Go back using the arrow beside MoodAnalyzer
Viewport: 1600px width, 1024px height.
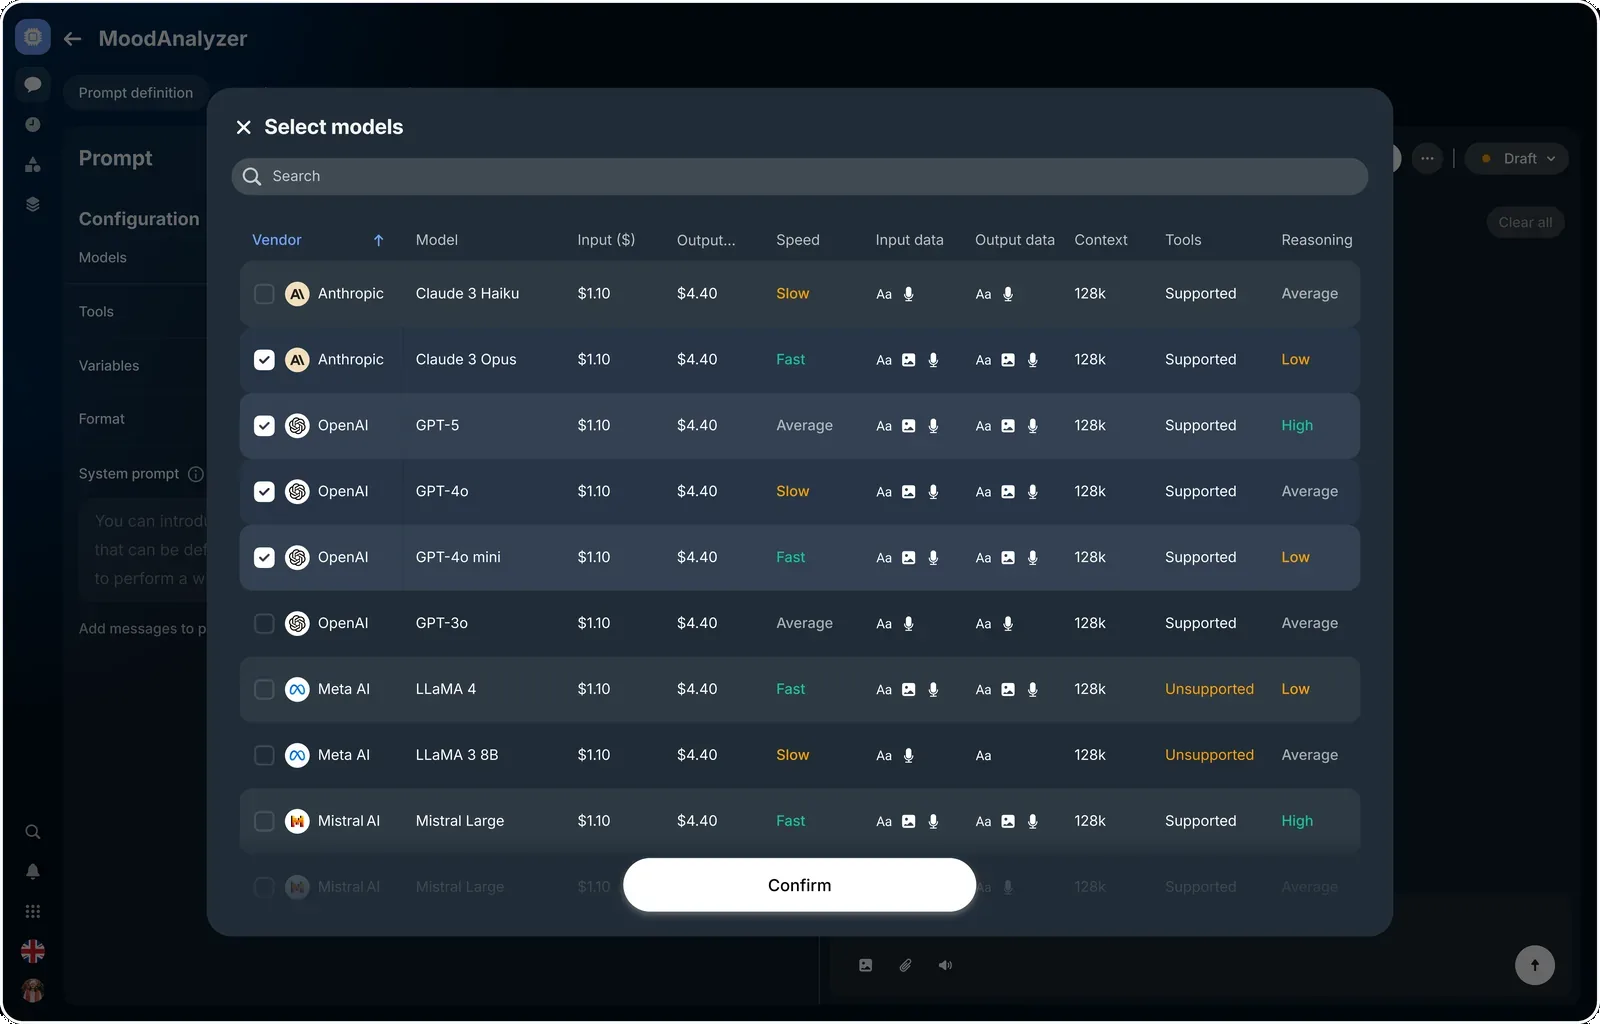(x=73, y=39)
